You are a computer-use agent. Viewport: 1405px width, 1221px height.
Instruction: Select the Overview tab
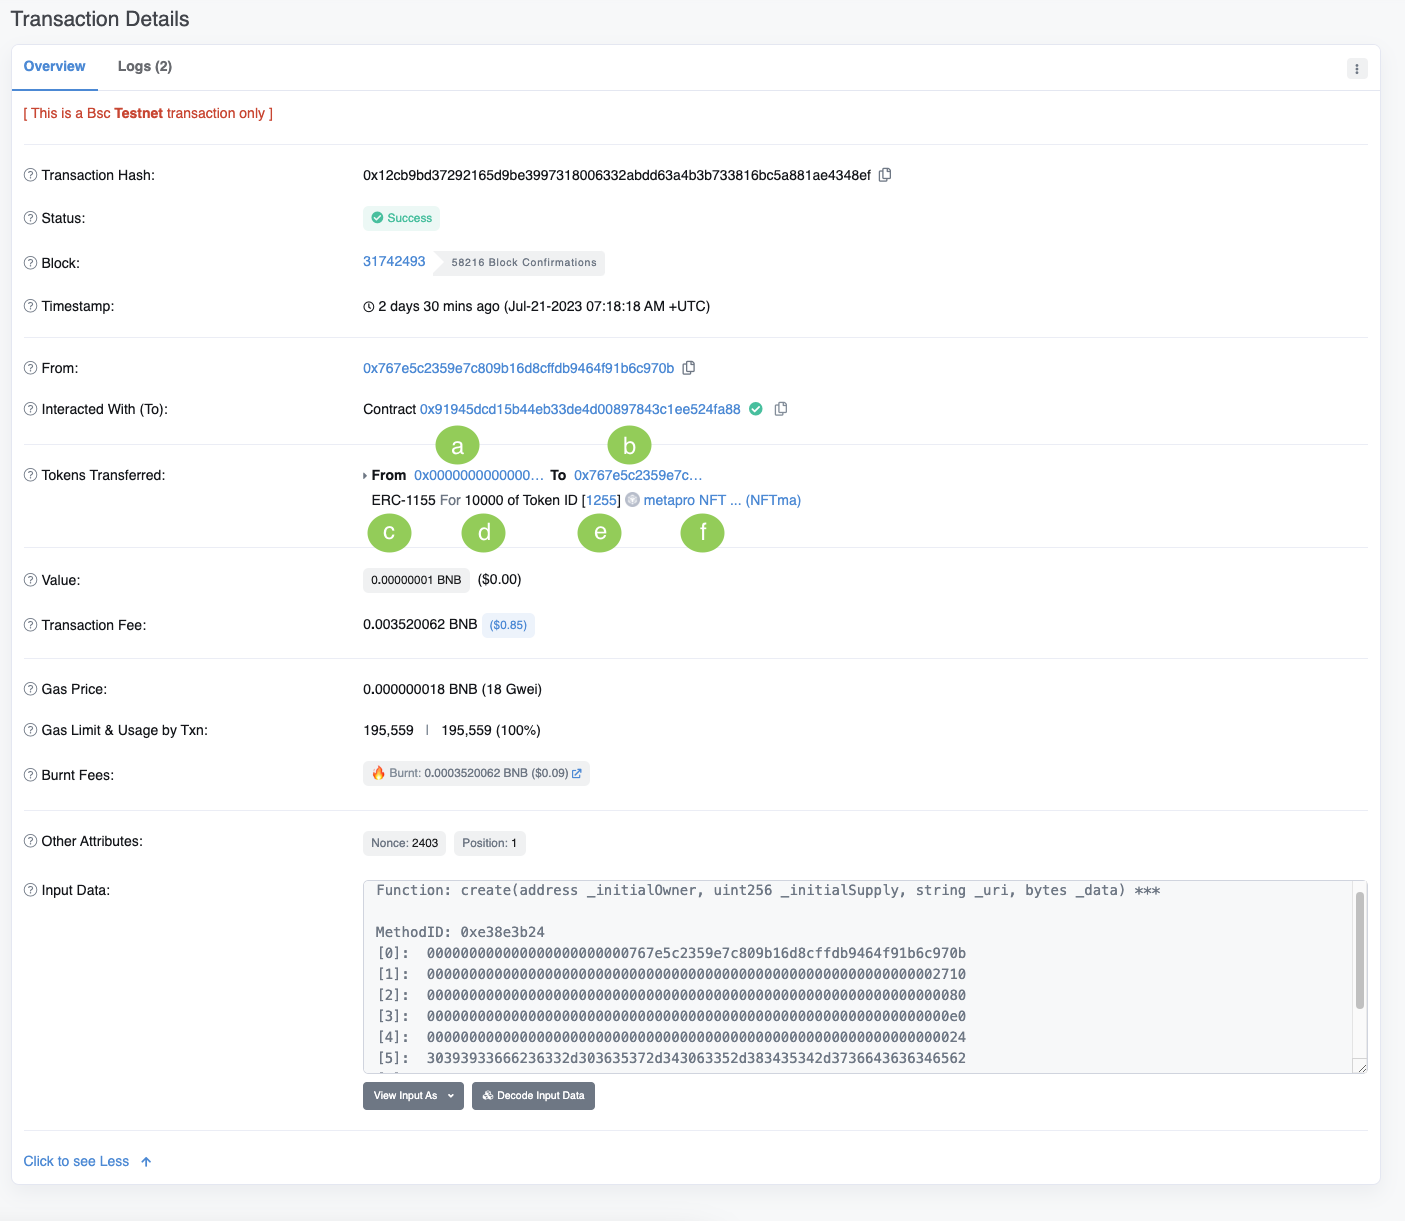point(55,66)
